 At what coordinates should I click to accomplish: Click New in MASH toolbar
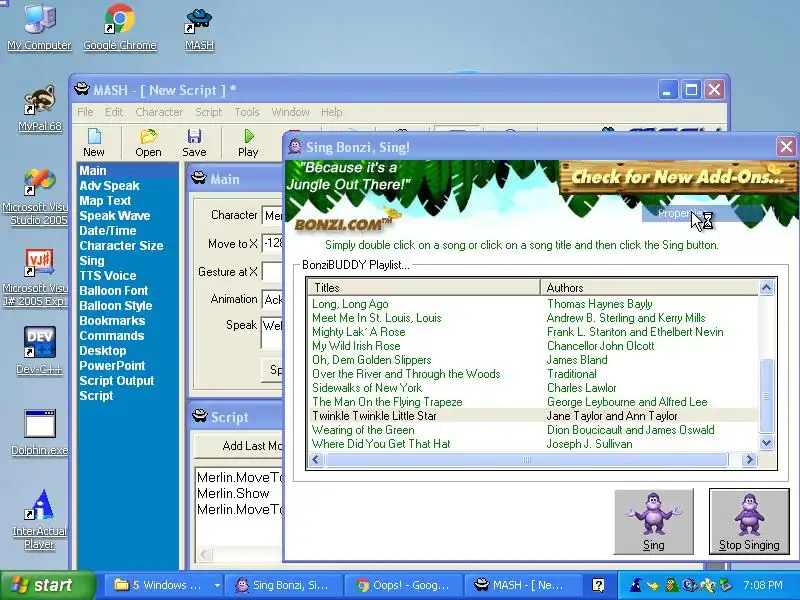pos(94,142)
